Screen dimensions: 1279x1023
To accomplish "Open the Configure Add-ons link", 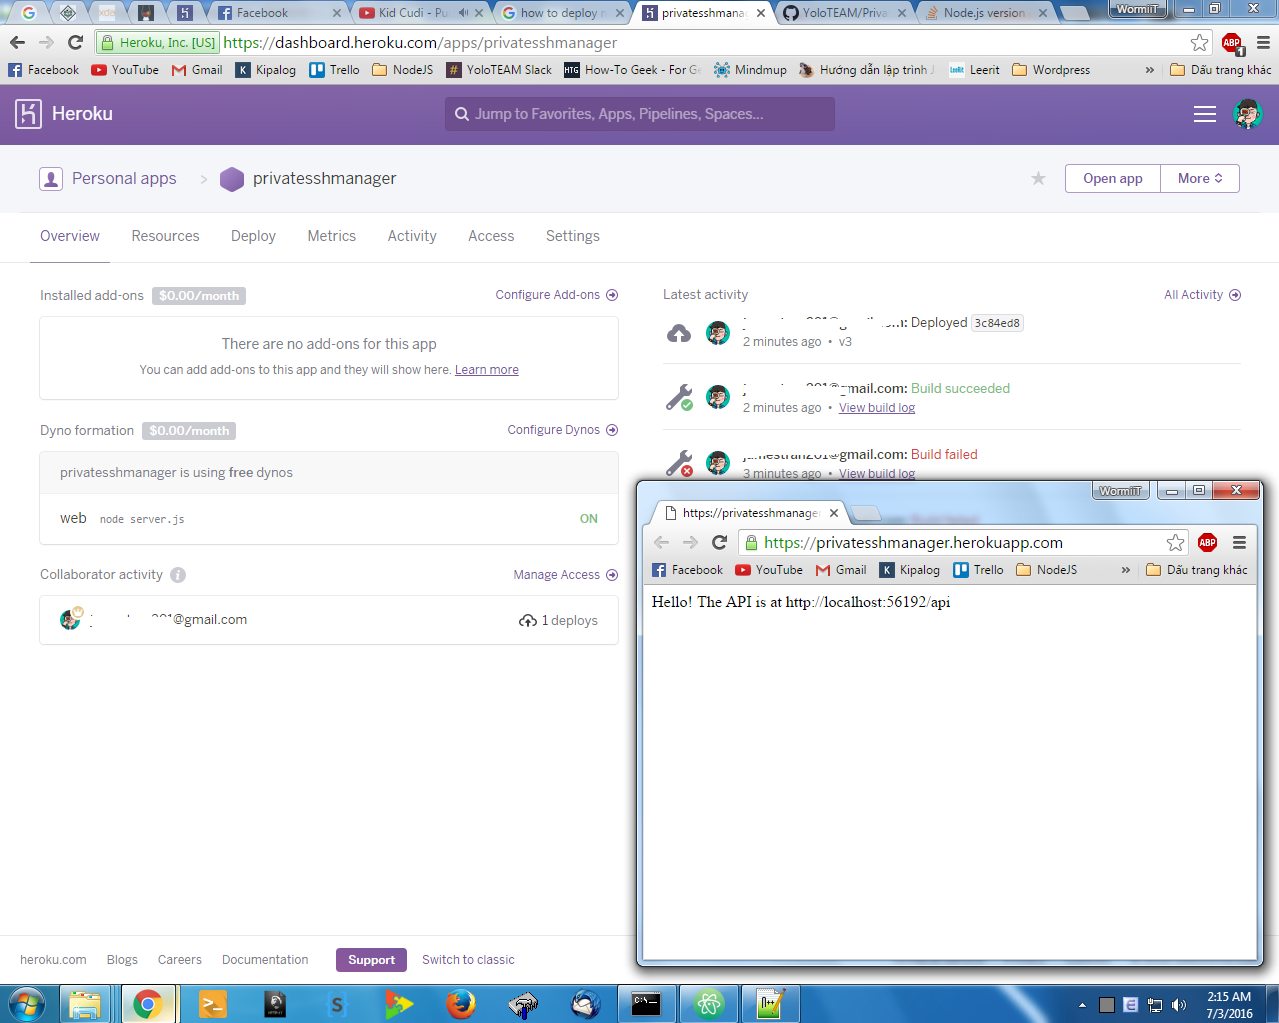I will 556,295.
